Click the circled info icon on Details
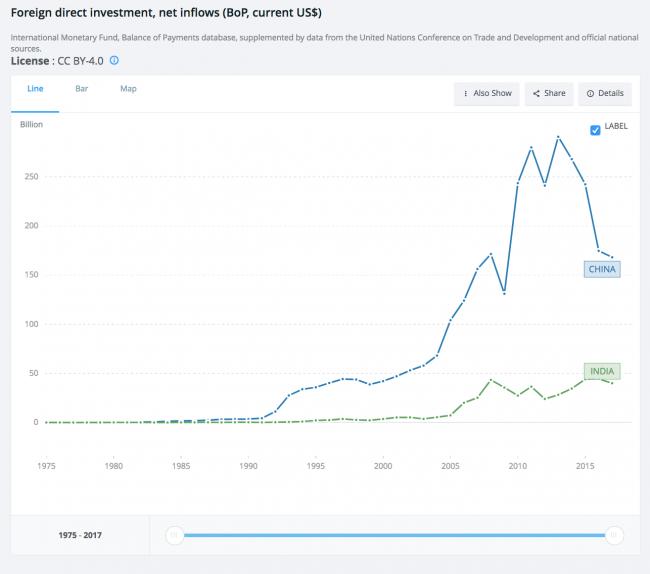 tap(590, 93)
